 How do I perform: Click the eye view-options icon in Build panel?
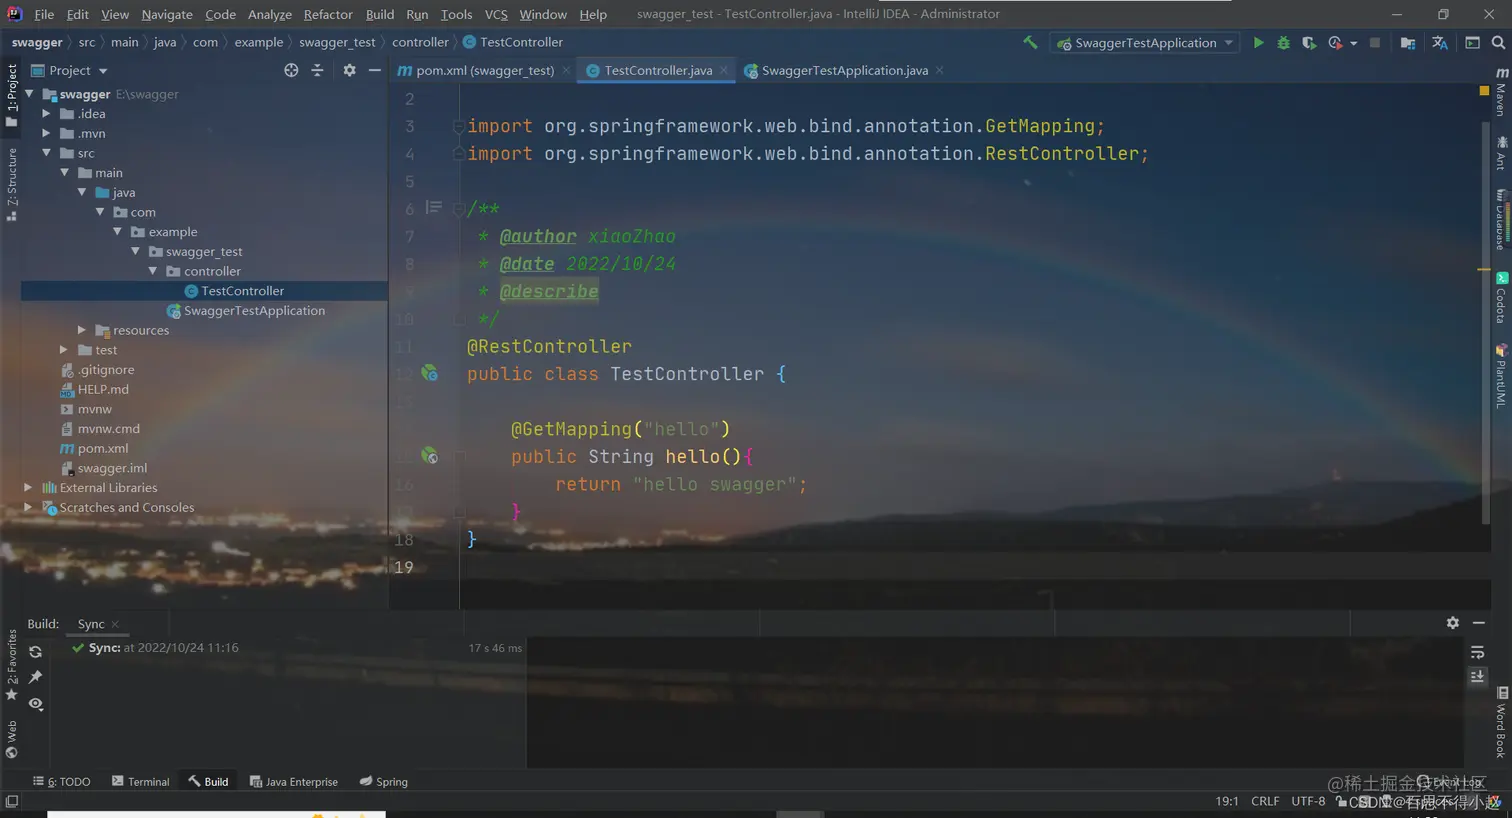coord(35,704)
